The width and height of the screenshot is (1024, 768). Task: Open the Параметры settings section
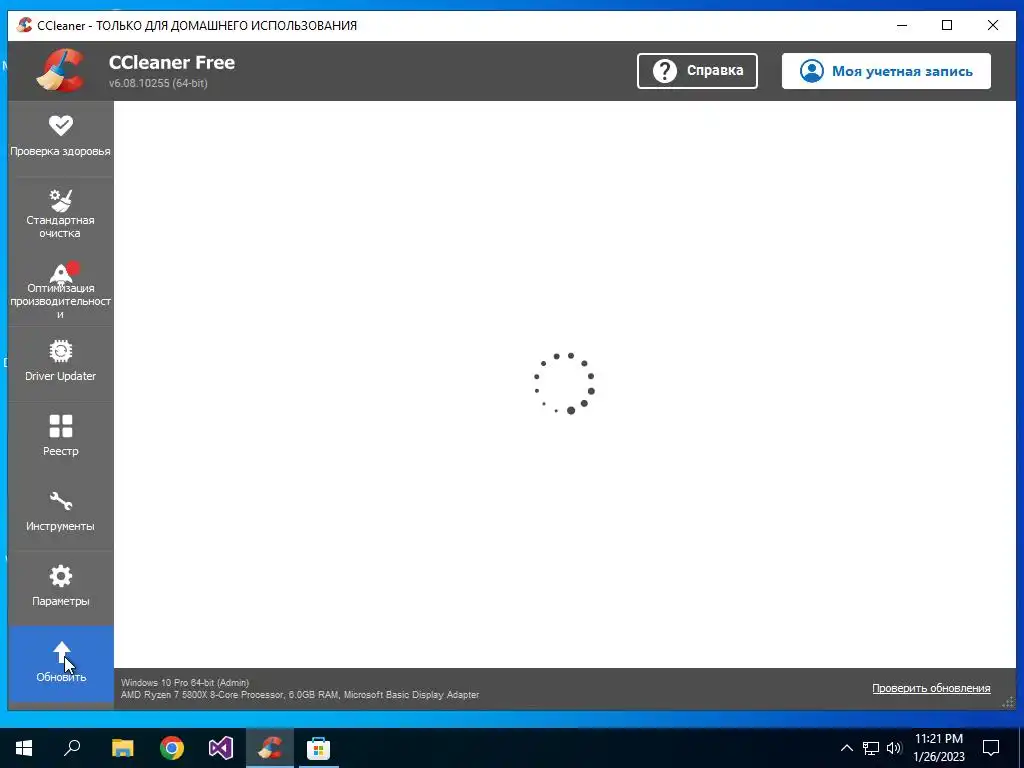coord(61,588)
